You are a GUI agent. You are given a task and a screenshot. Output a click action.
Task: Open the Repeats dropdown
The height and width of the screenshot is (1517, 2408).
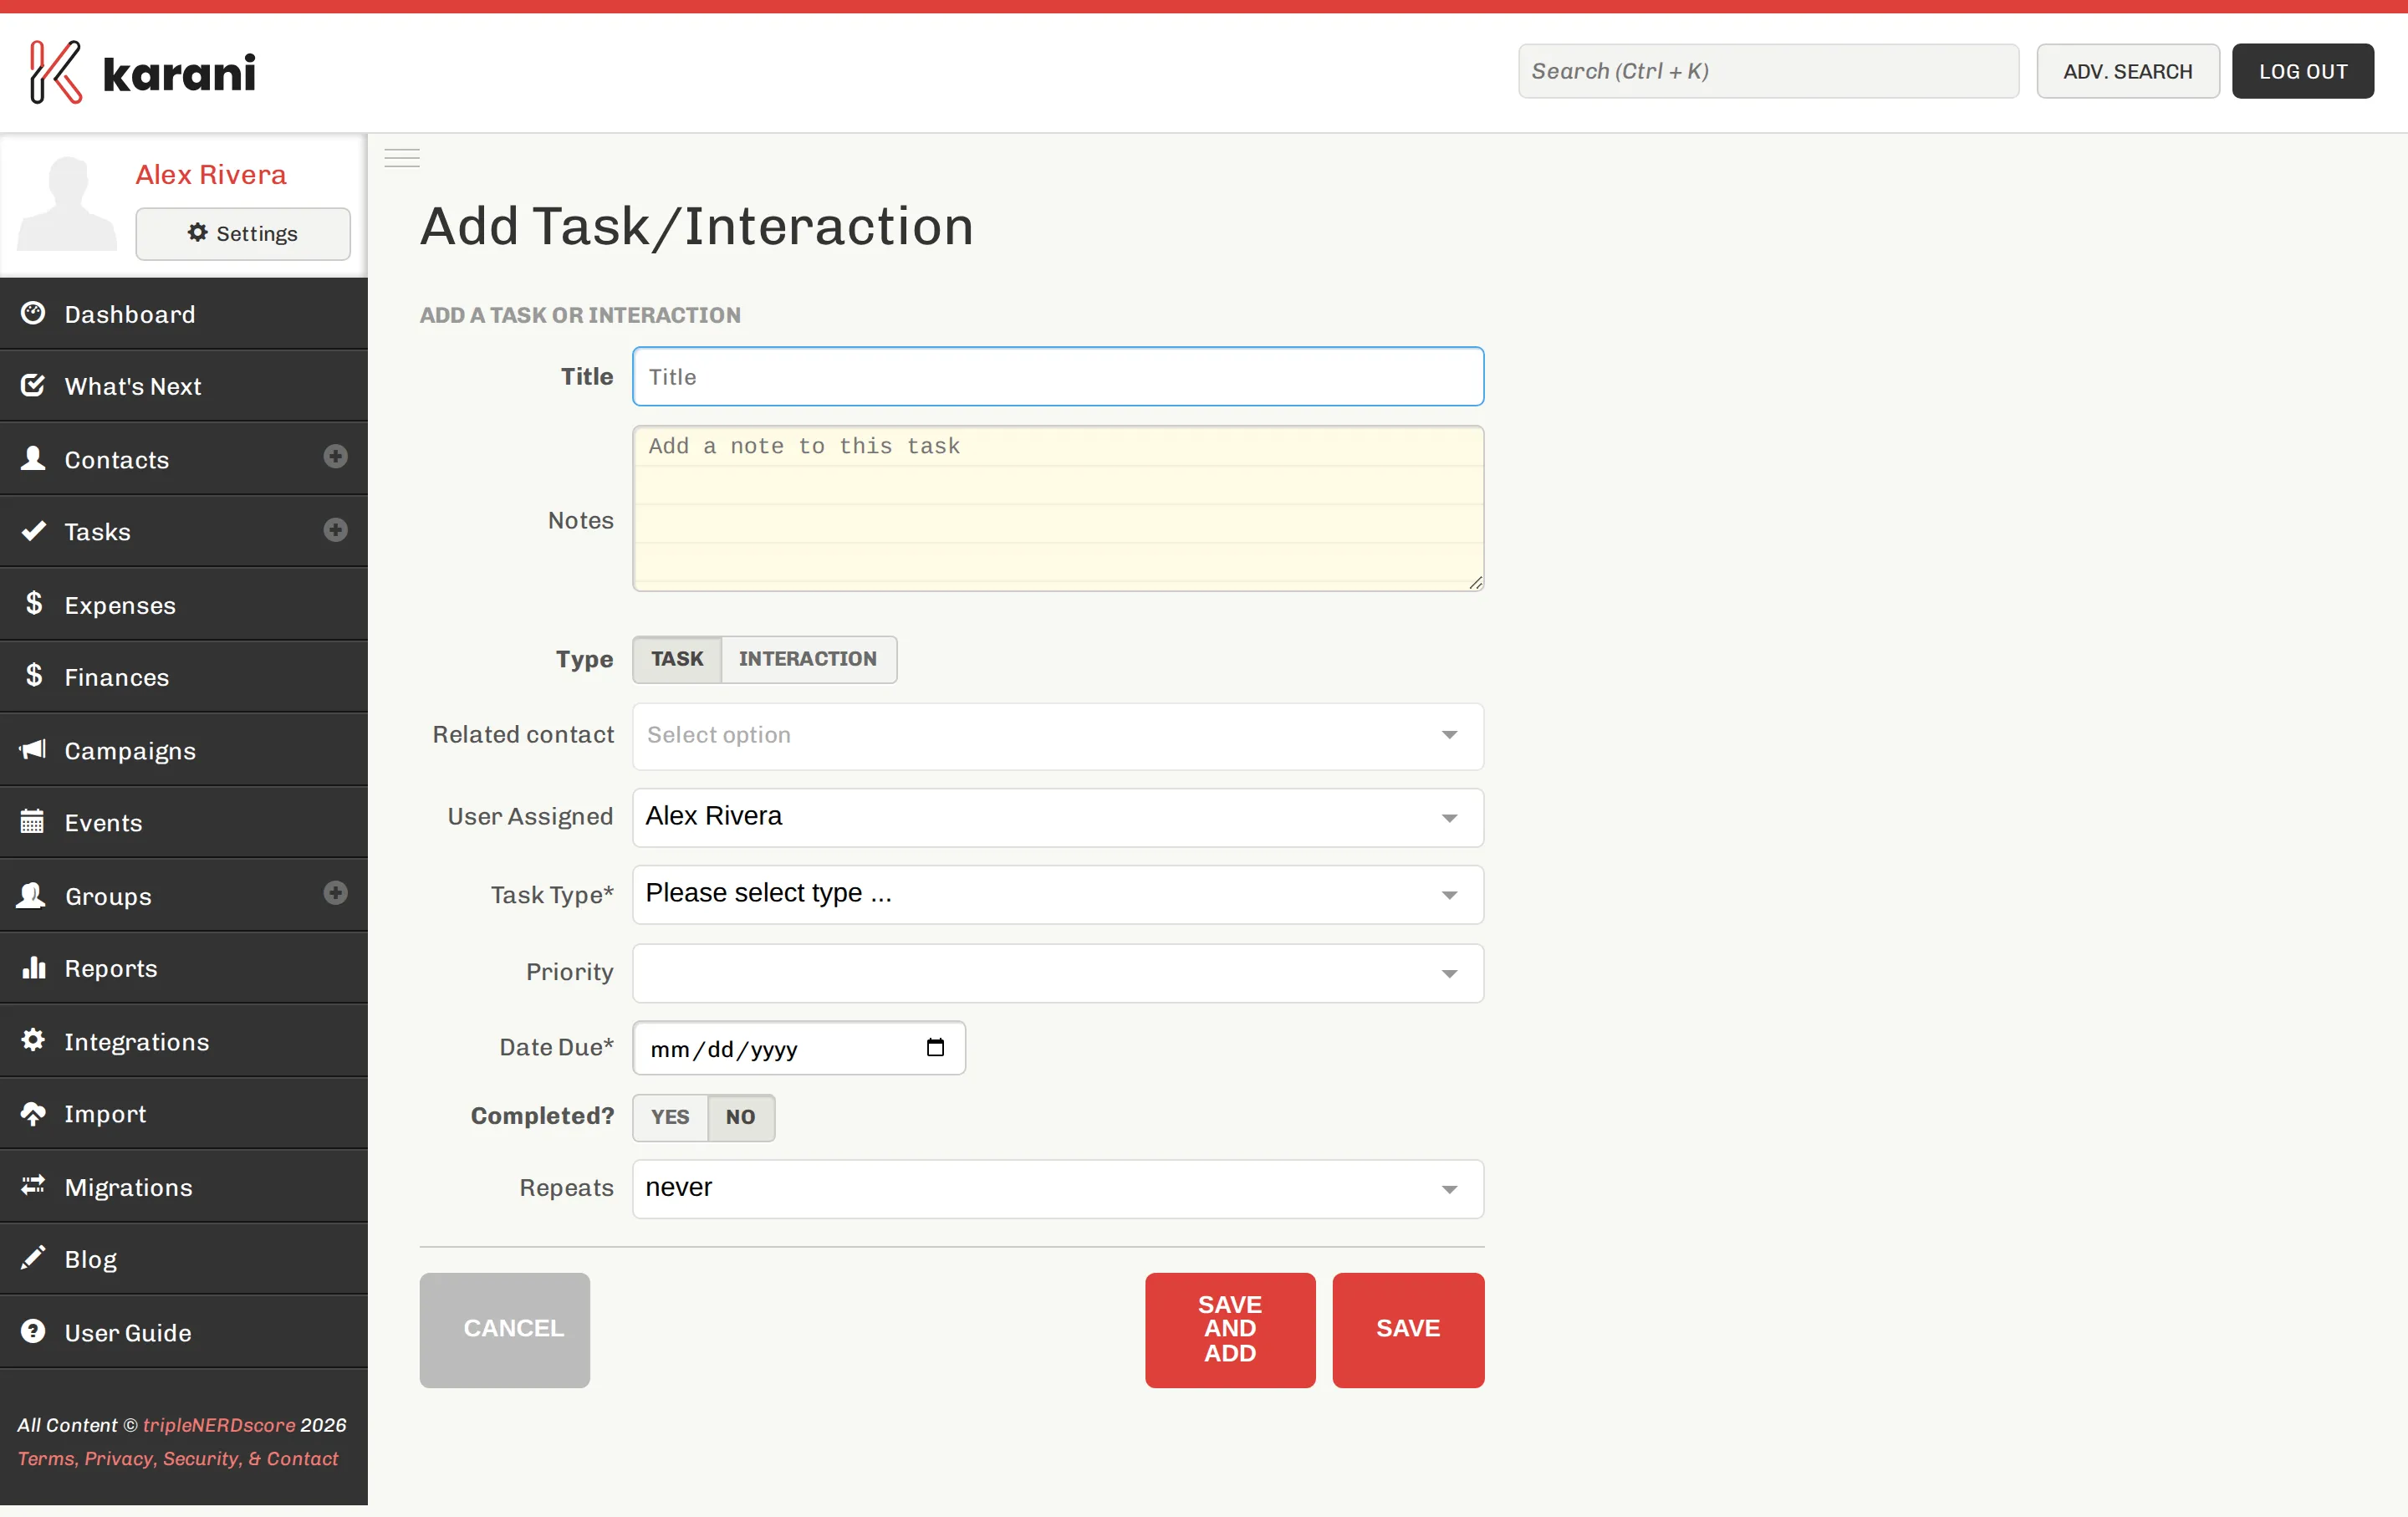[x=1058, y=1188]
